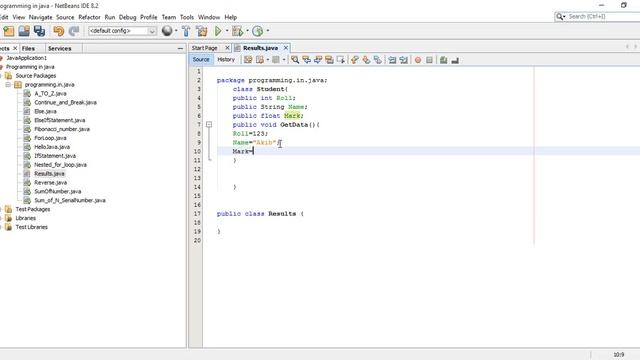
Task: Click Find Next Occurrence icon
Action: point(318,60)
